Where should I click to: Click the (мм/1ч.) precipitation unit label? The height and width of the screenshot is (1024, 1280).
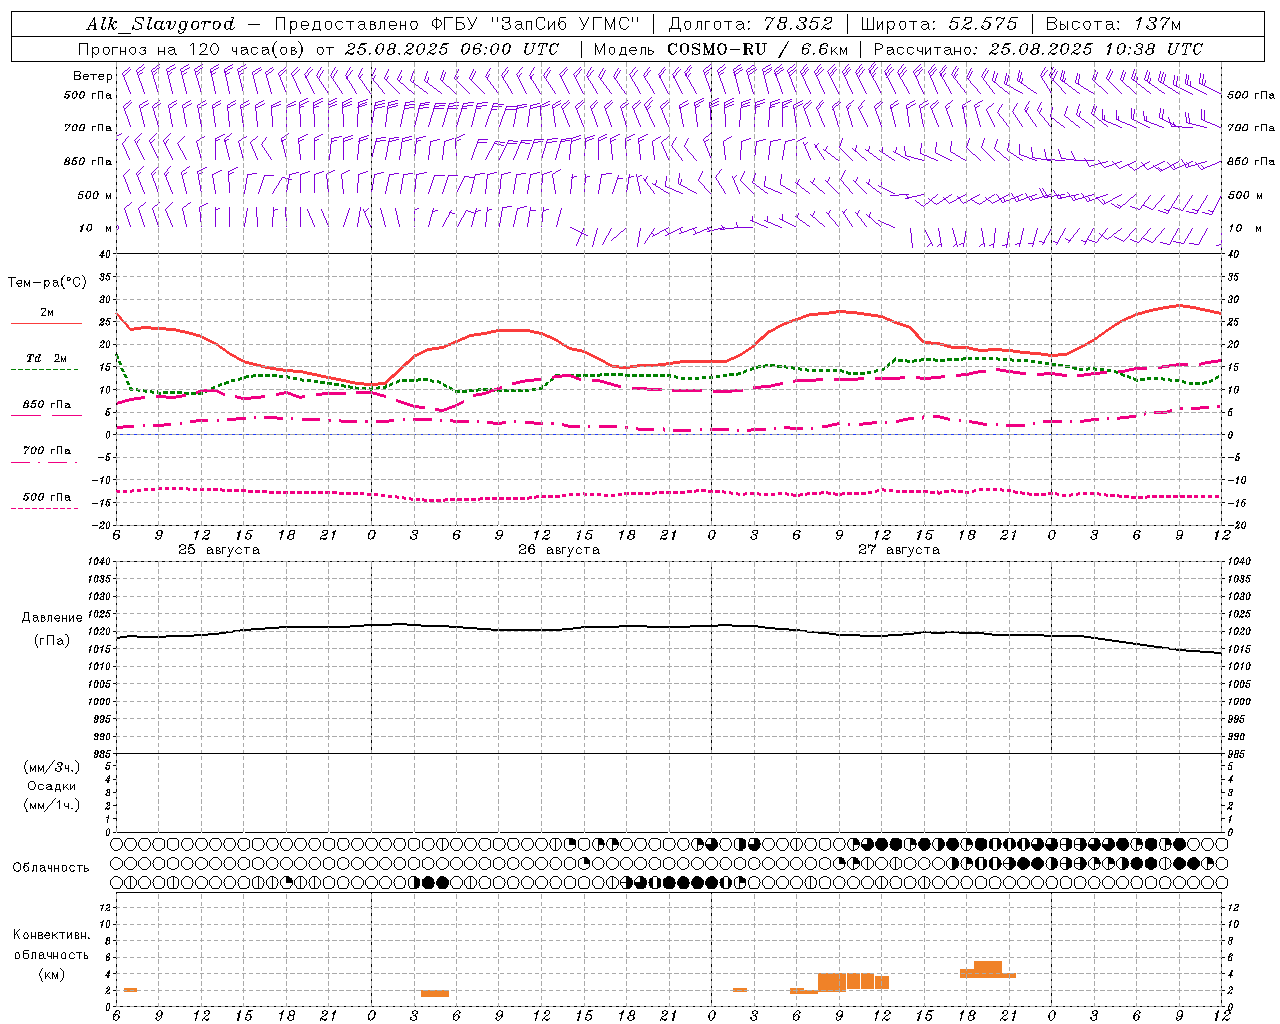coord(52,805)
